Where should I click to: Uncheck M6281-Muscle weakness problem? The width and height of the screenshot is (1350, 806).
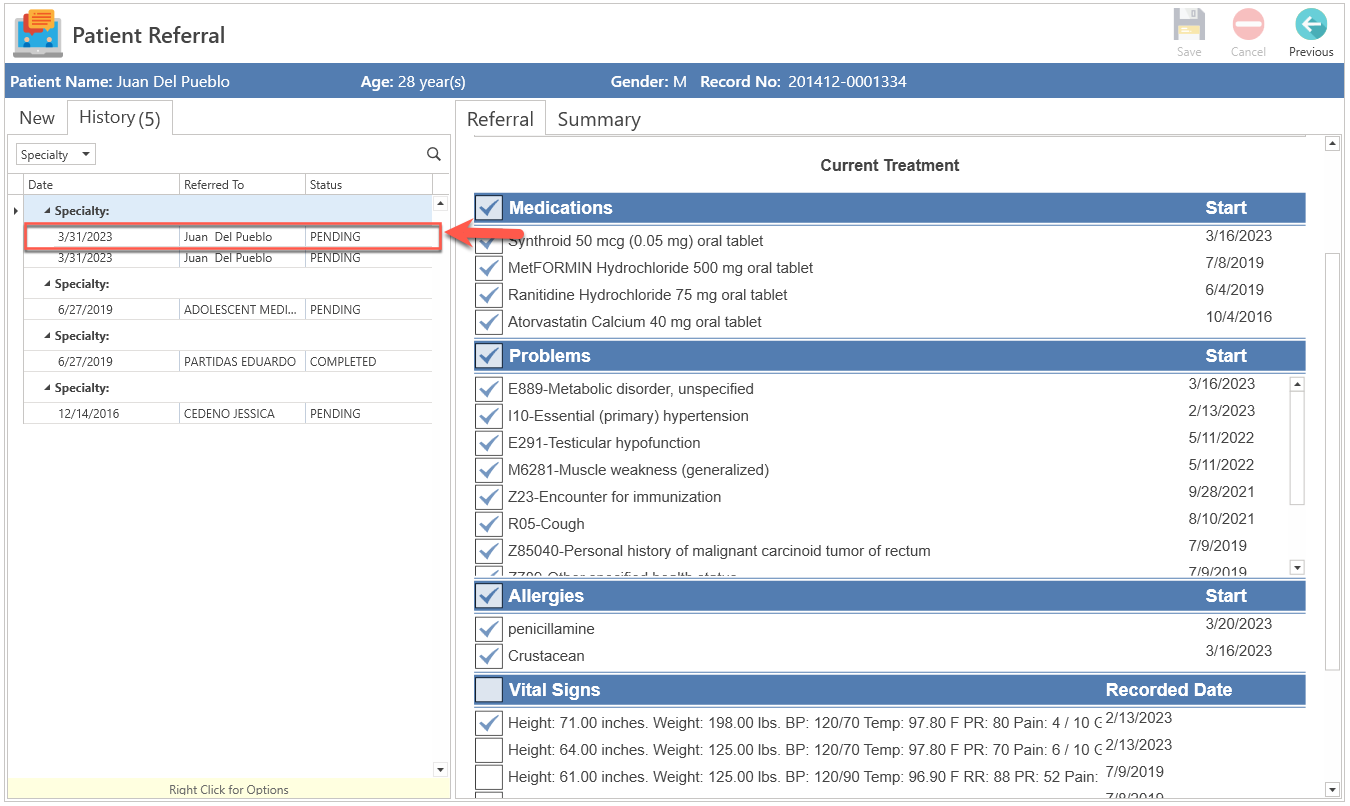click(489, 470)
